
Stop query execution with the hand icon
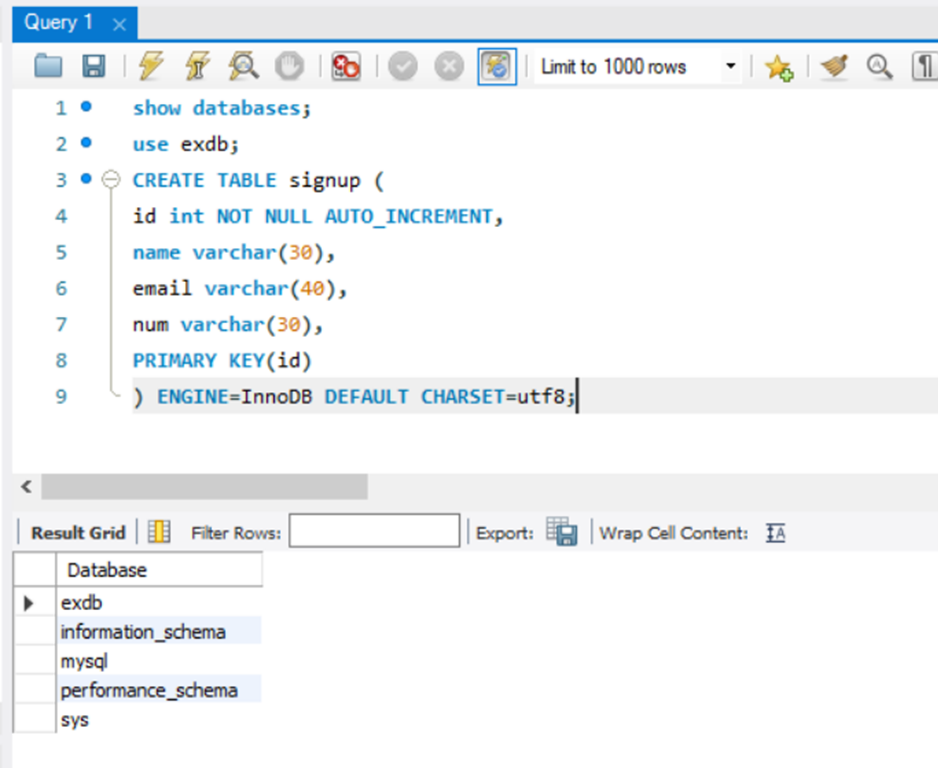pos(290,66)
